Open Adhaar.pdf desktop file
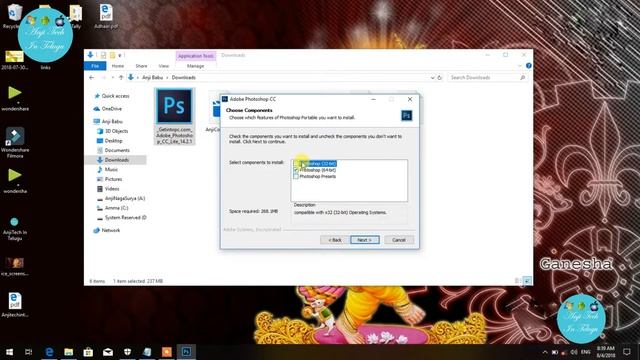640x360 pixels. click(x=106, y=16)
